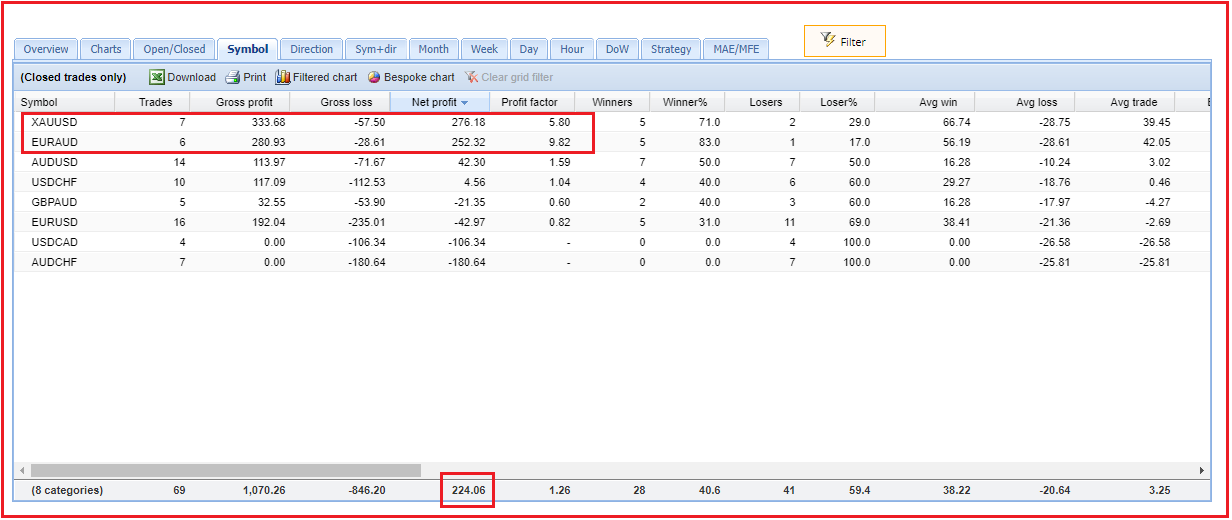The height and width of the screenshot is (520, 1232).
Task: Open the Bespoke chart pie icon
Action: pos(374,77)
